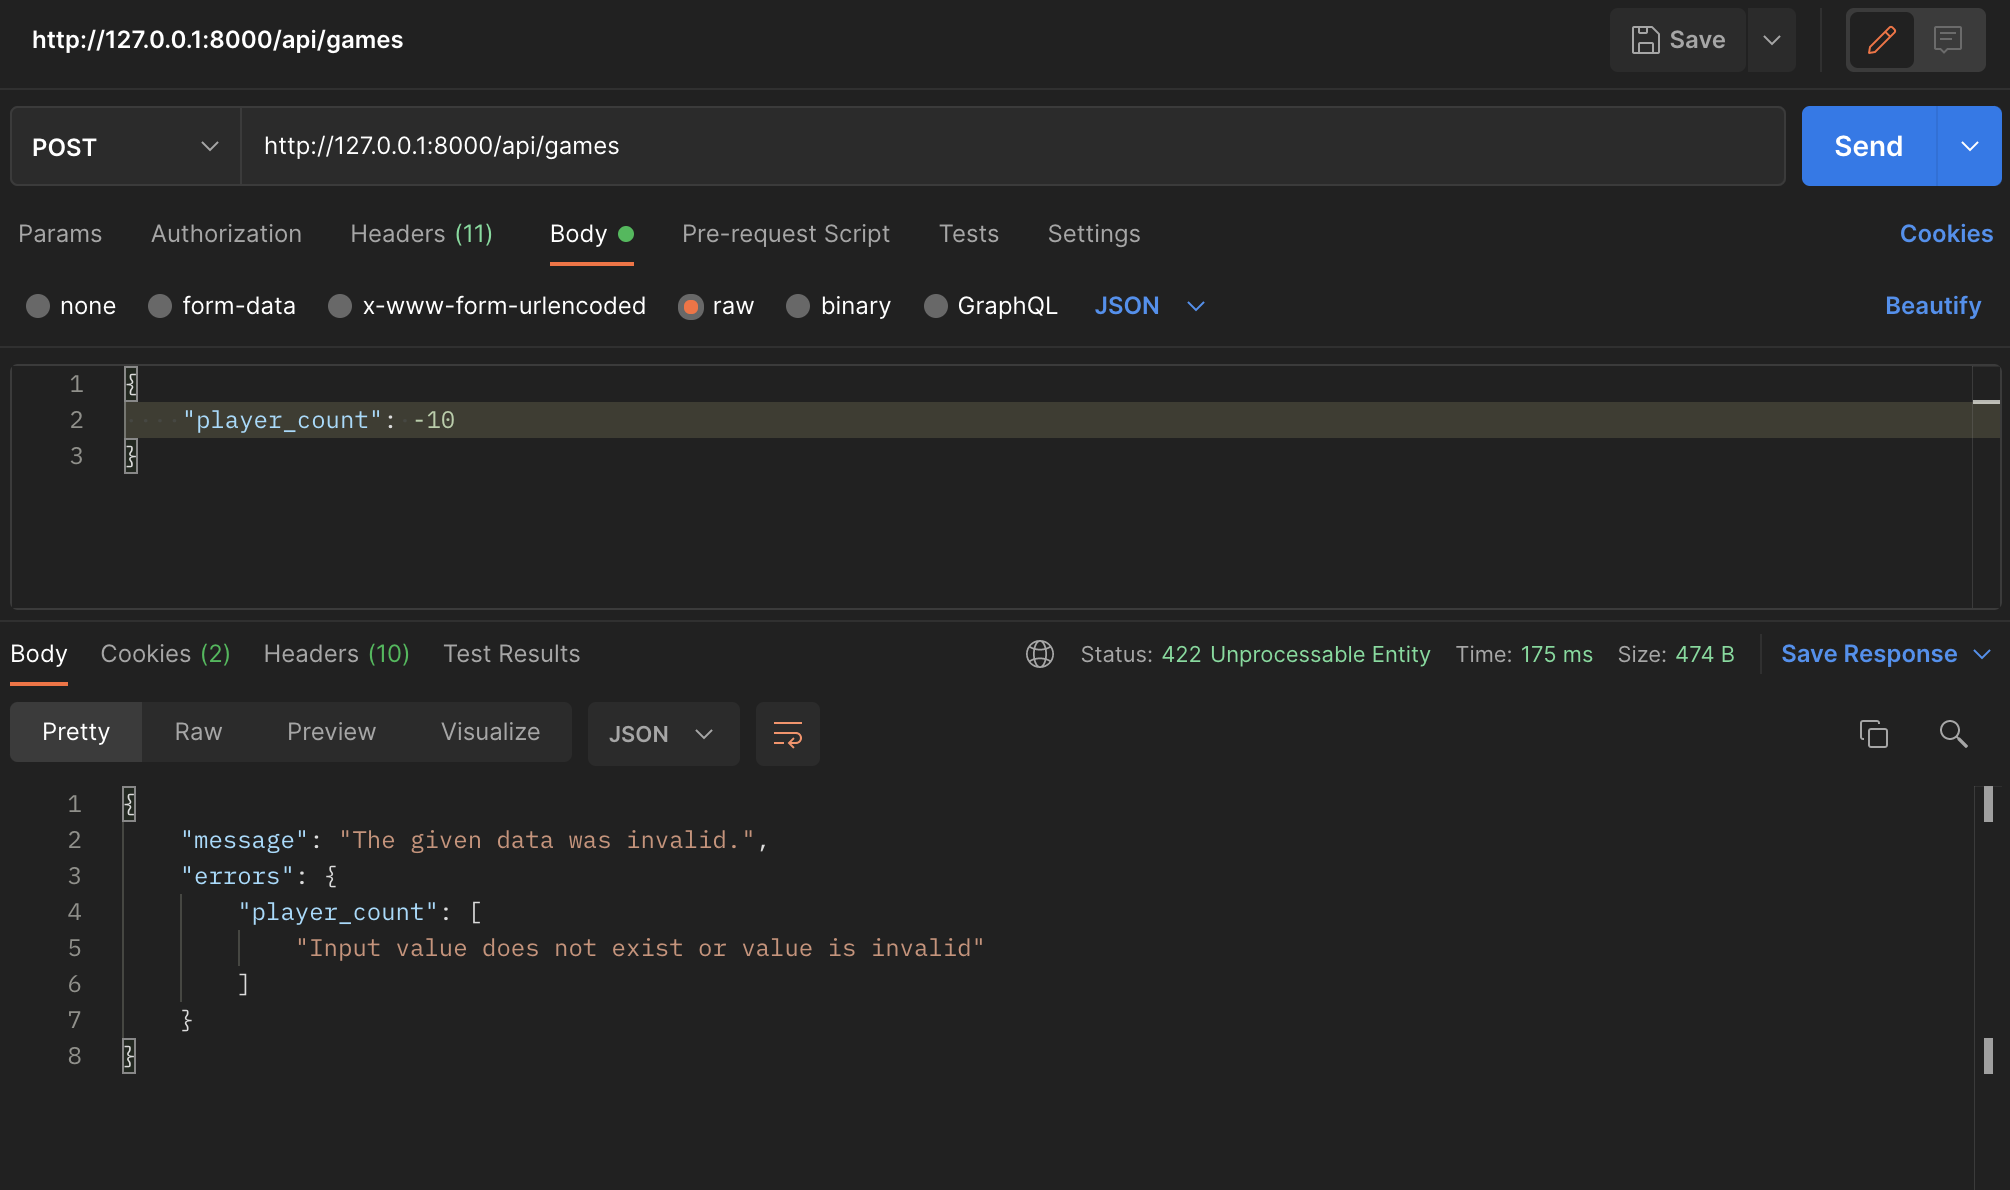The width and height of the screenshot is (2010, 1190).
Task: Open the Pre-request Script tab
Action: (x=785, y=234)
